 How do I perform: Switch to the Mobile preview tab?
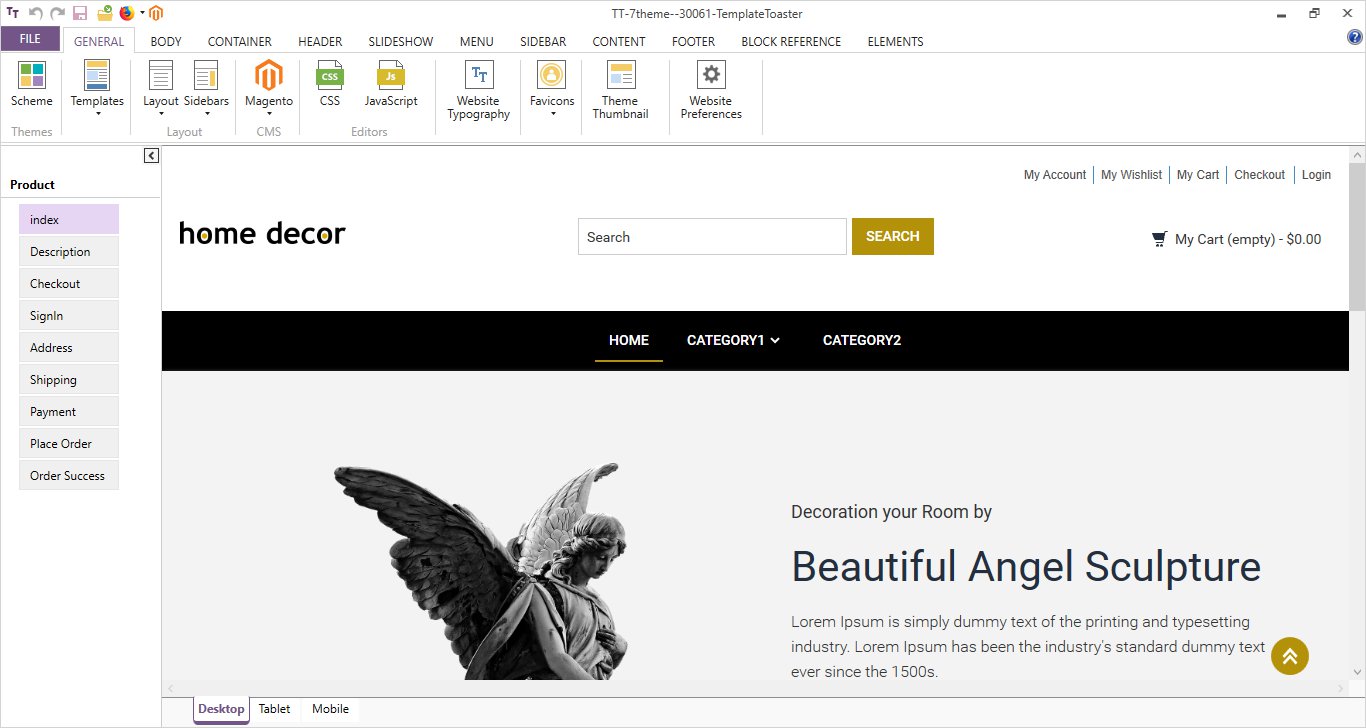(330, 708)
